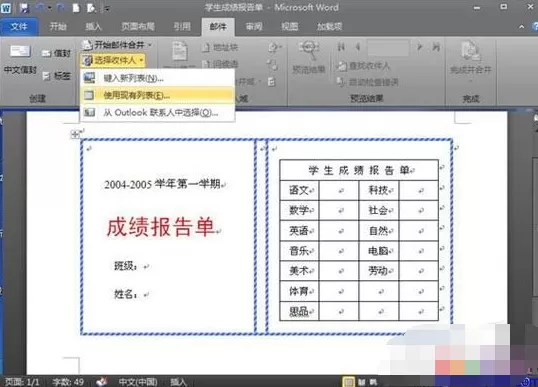Image resolution: width=538 pixels, height=387 pixels.
Task: Select Full Screen Reading view button
Action: pos(362,382)
